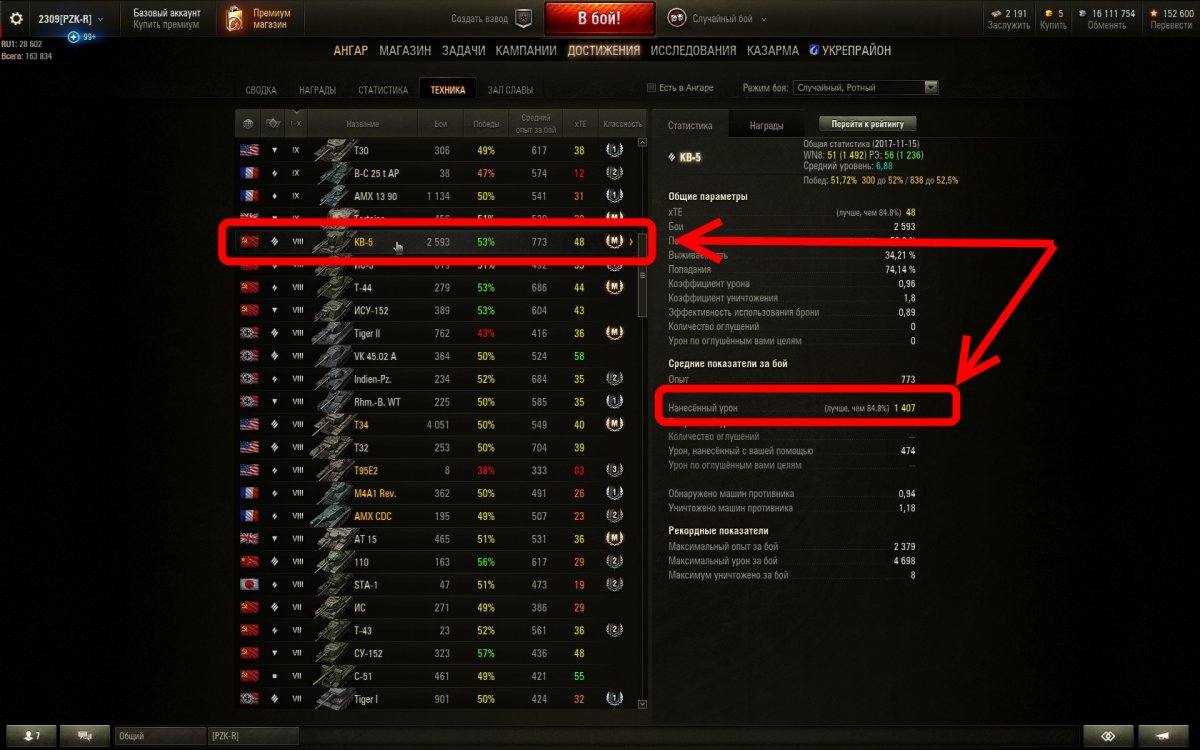Switch to the 'Награды' tab in right panel
Screen dimensions: 1200x750
(x=766, y=126)
